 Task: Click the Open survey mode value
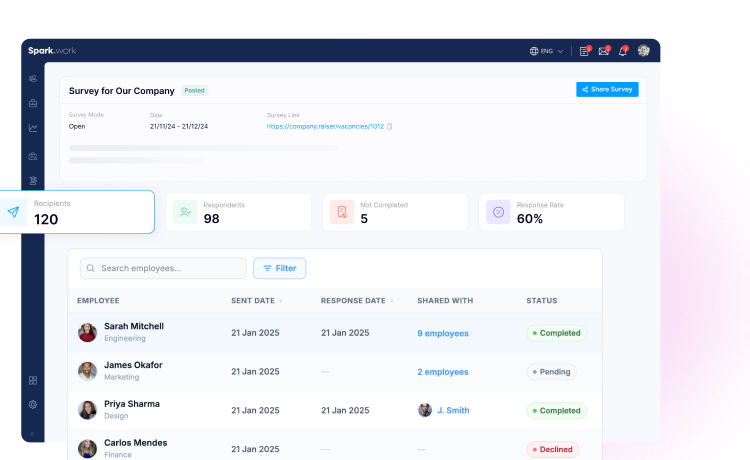click(77, 127)
